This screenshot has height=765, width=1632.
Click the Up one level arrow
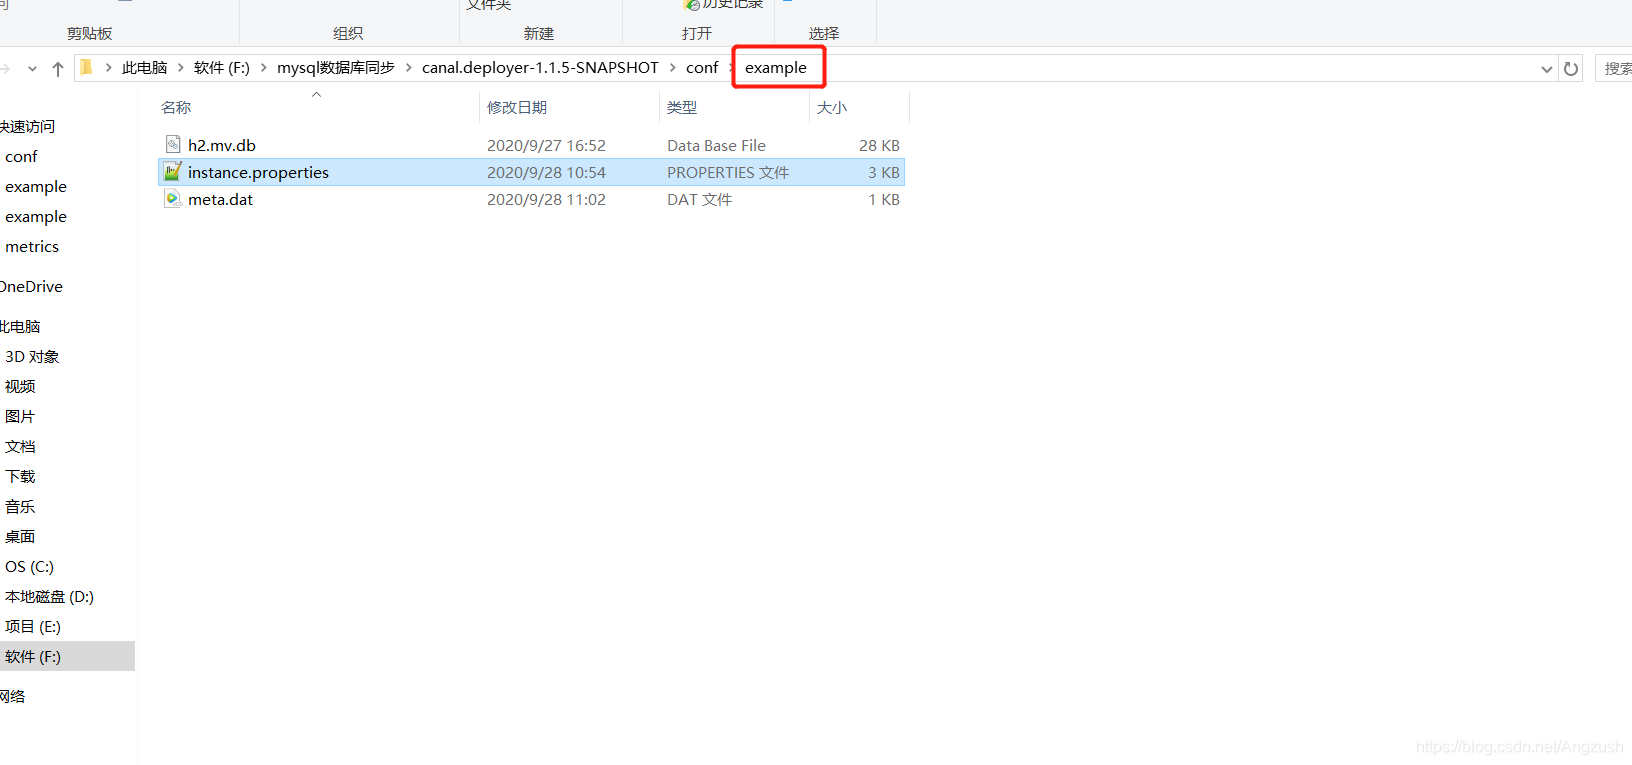(58, 69)
